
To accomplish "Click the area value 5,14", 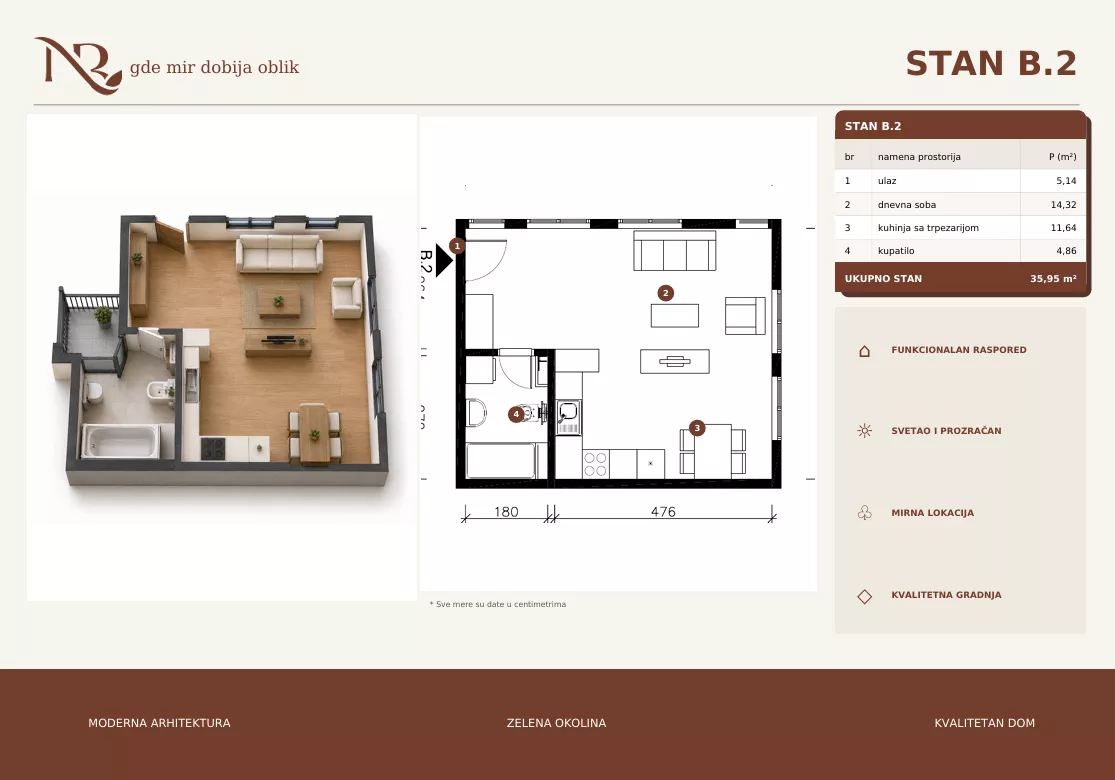I will pyautogui.click(x=1066, y=181).
